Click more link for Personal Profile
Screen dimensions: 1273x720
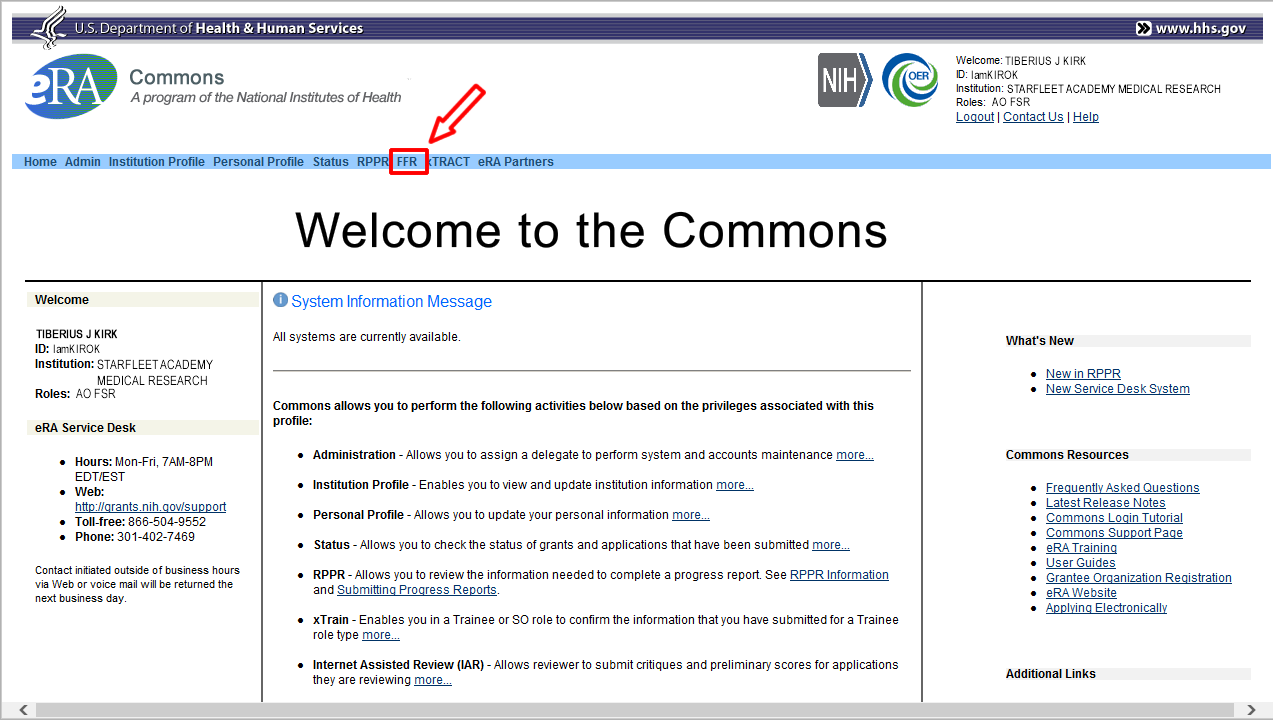pos(691,515)
